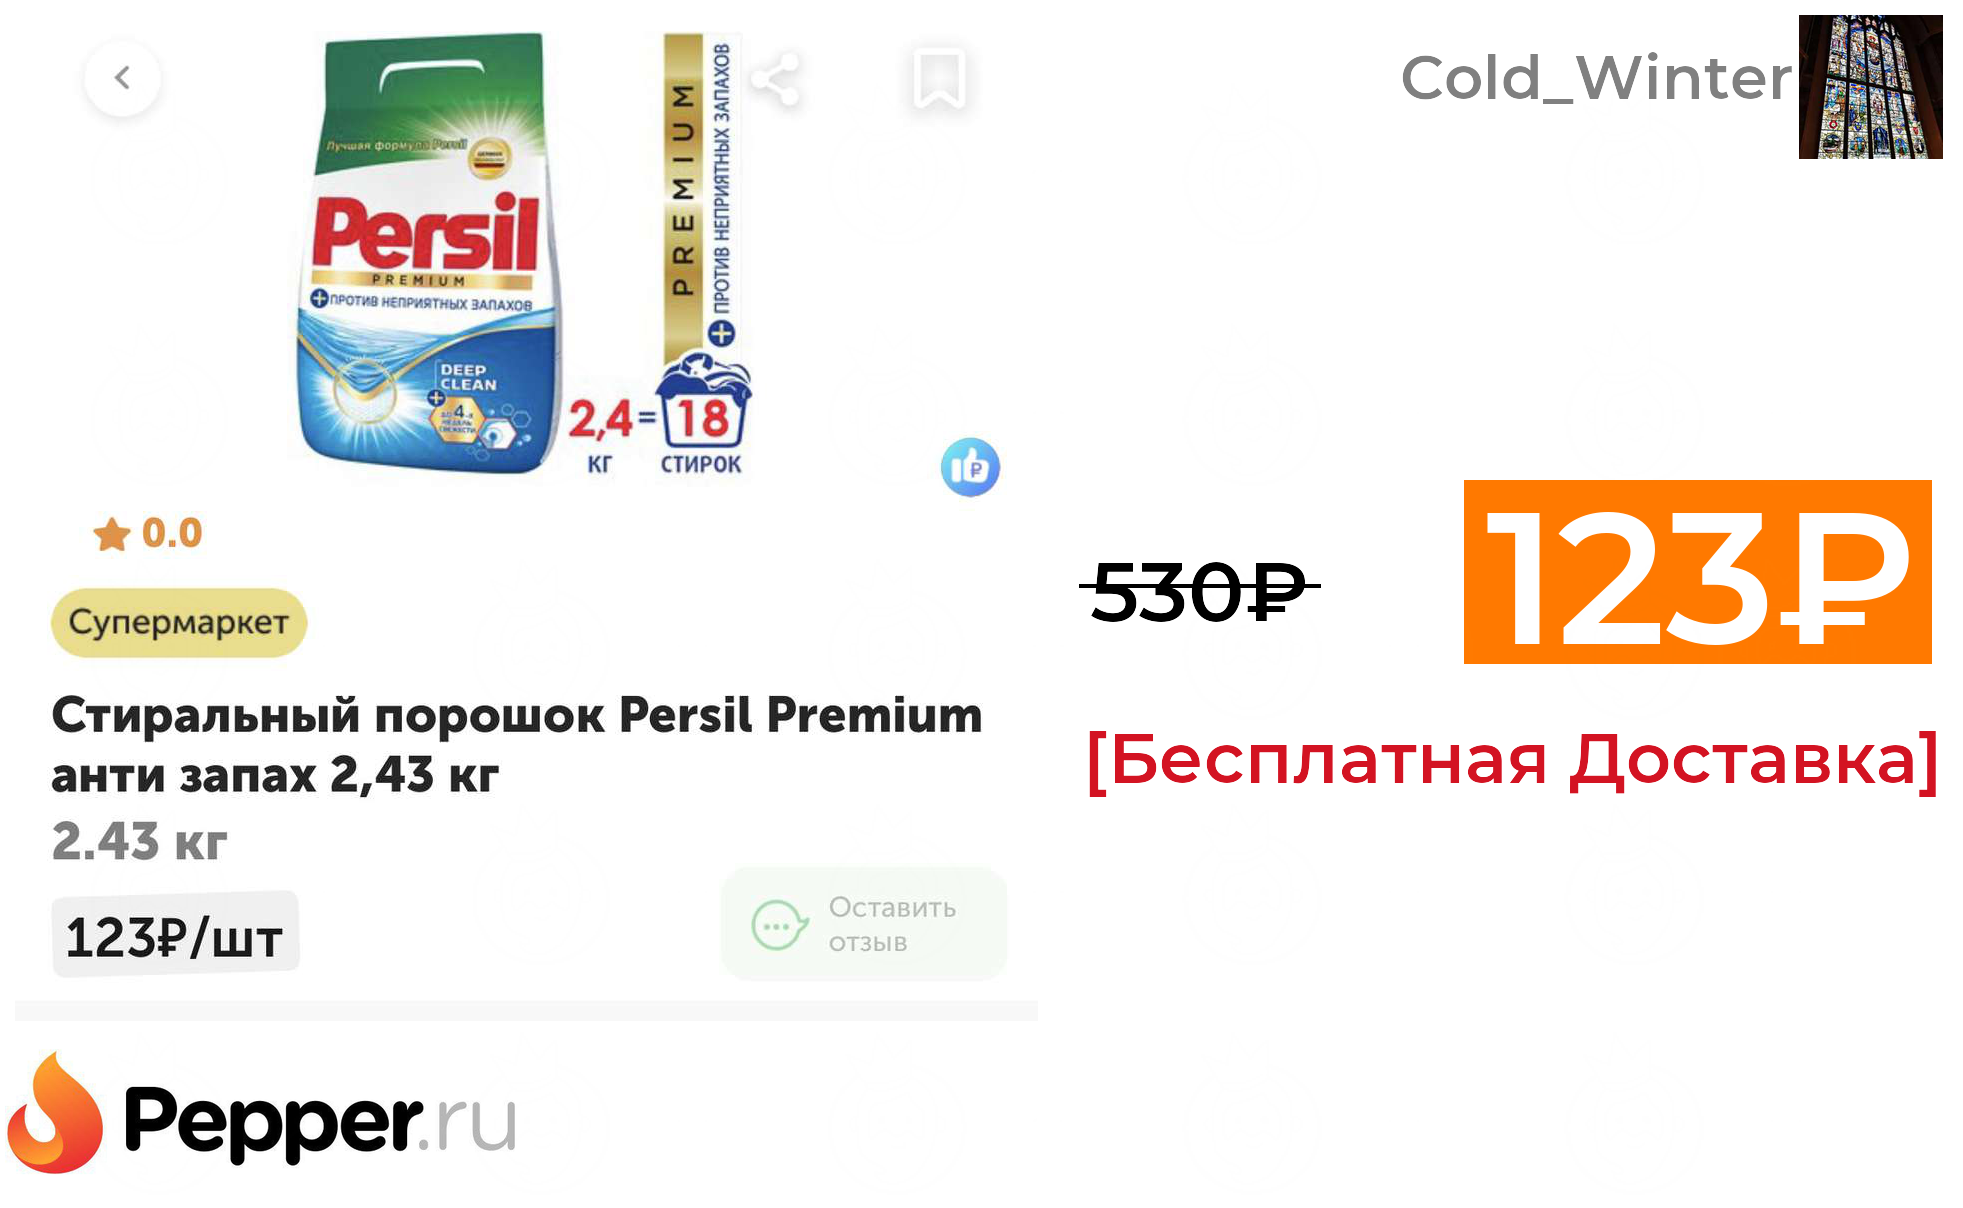Tap the share icon above product image
1963x1208 pixels.
tap(776, 79)
